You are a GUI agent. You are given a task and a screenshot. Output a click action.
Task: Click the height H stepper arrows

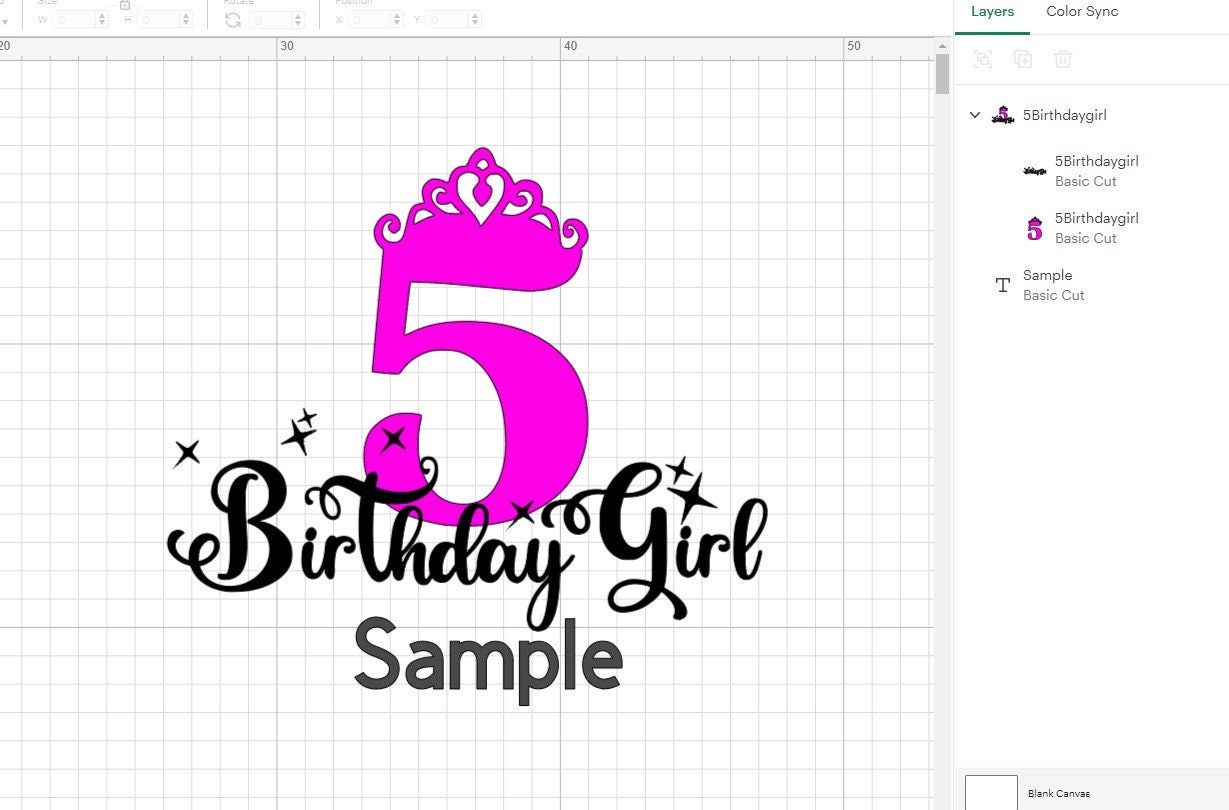[x=186, y=19]
